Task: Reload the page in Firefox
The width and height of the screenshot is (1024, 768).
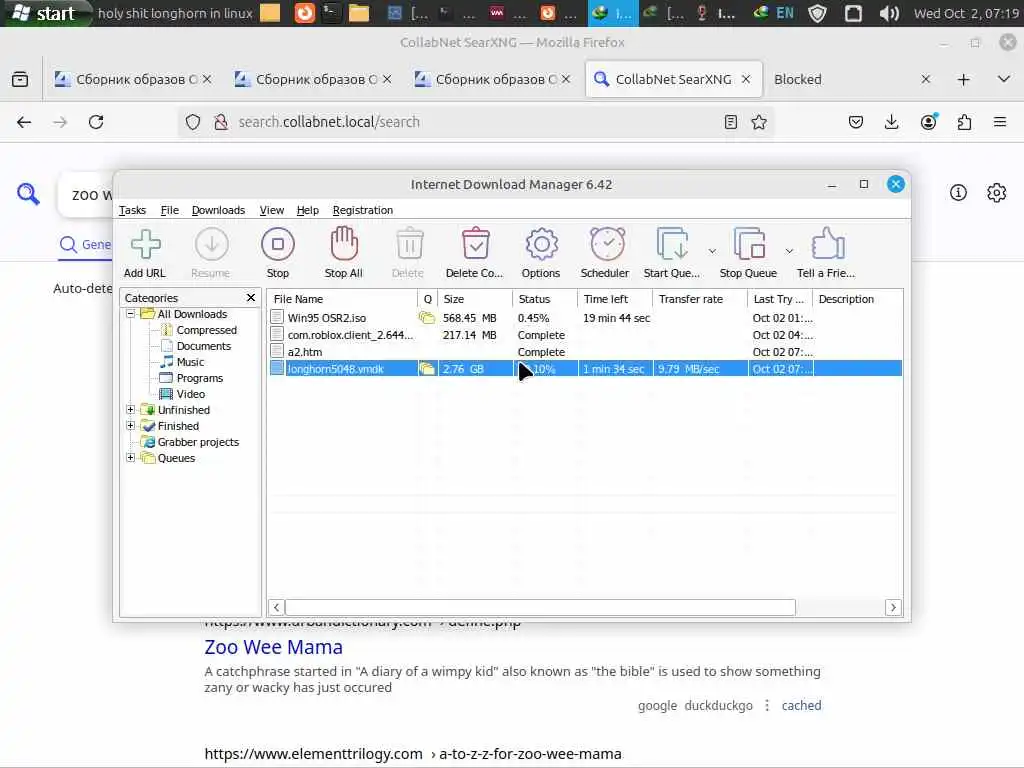Action: (96, 122)
